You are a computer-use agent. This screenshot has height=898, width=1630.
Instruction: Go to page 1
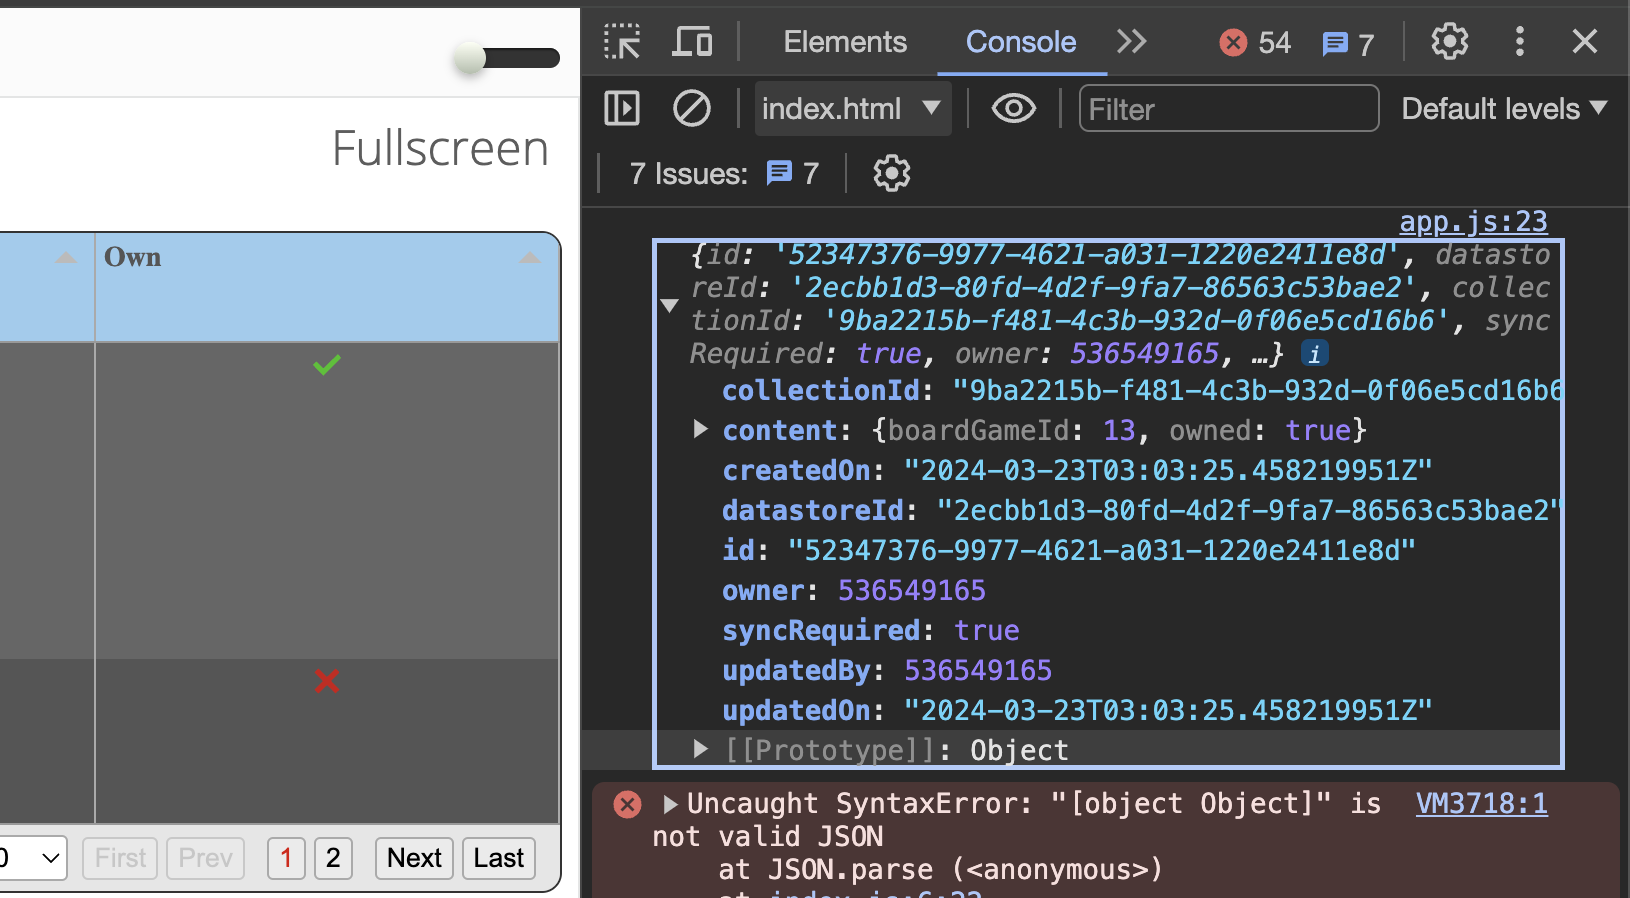click(286, 858)
